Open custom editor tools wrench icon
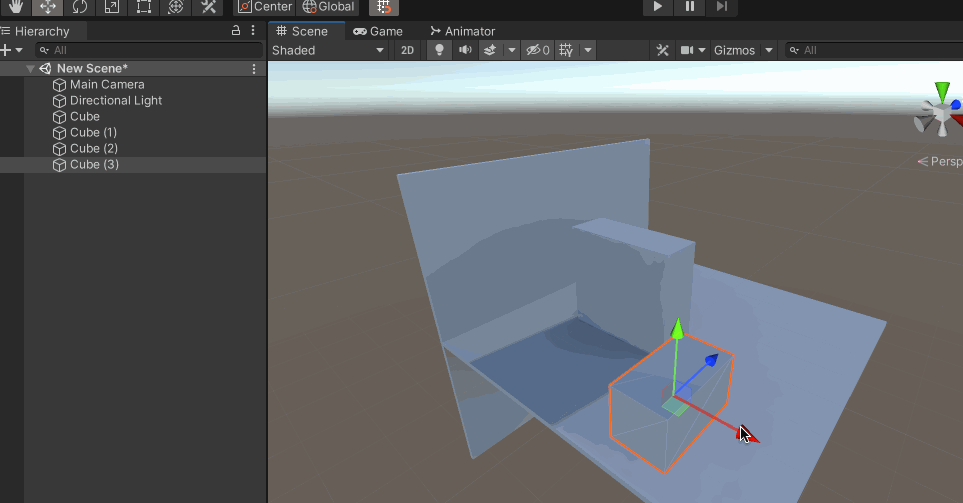Viewport: 963px width, 503px height. click(x=208, y=7)
